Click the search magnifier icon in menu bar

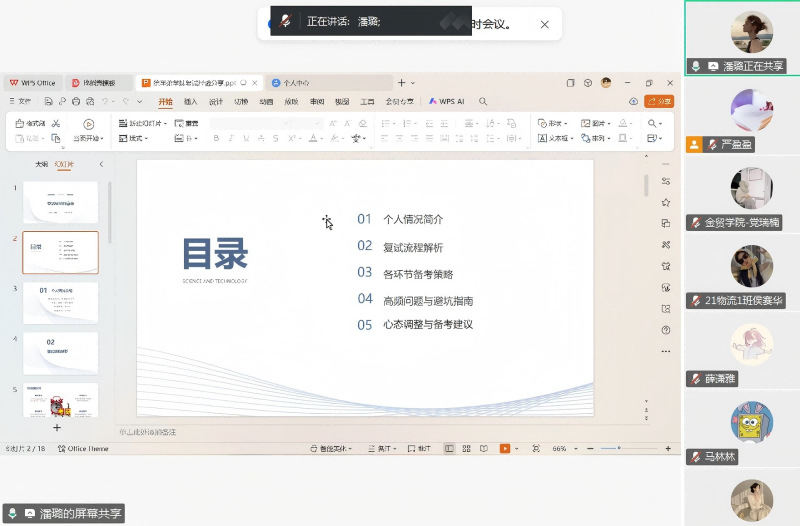483,101
